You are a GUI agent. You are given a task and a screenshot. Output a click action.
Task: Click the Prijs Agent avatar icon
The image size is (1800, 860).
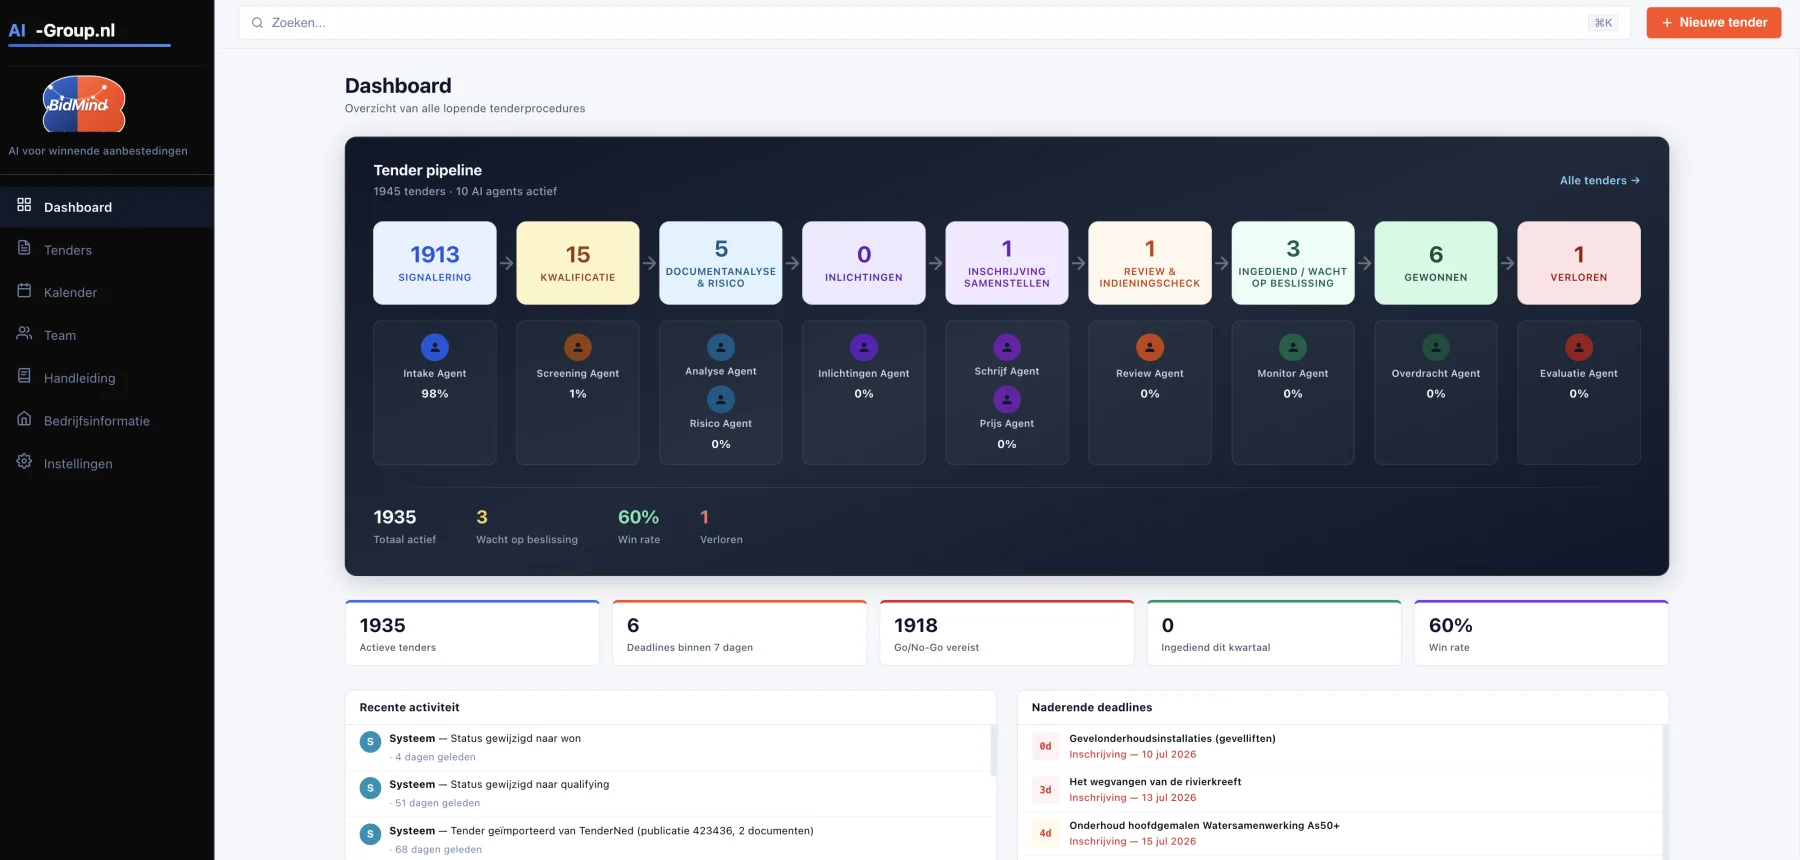[1007, 399]
